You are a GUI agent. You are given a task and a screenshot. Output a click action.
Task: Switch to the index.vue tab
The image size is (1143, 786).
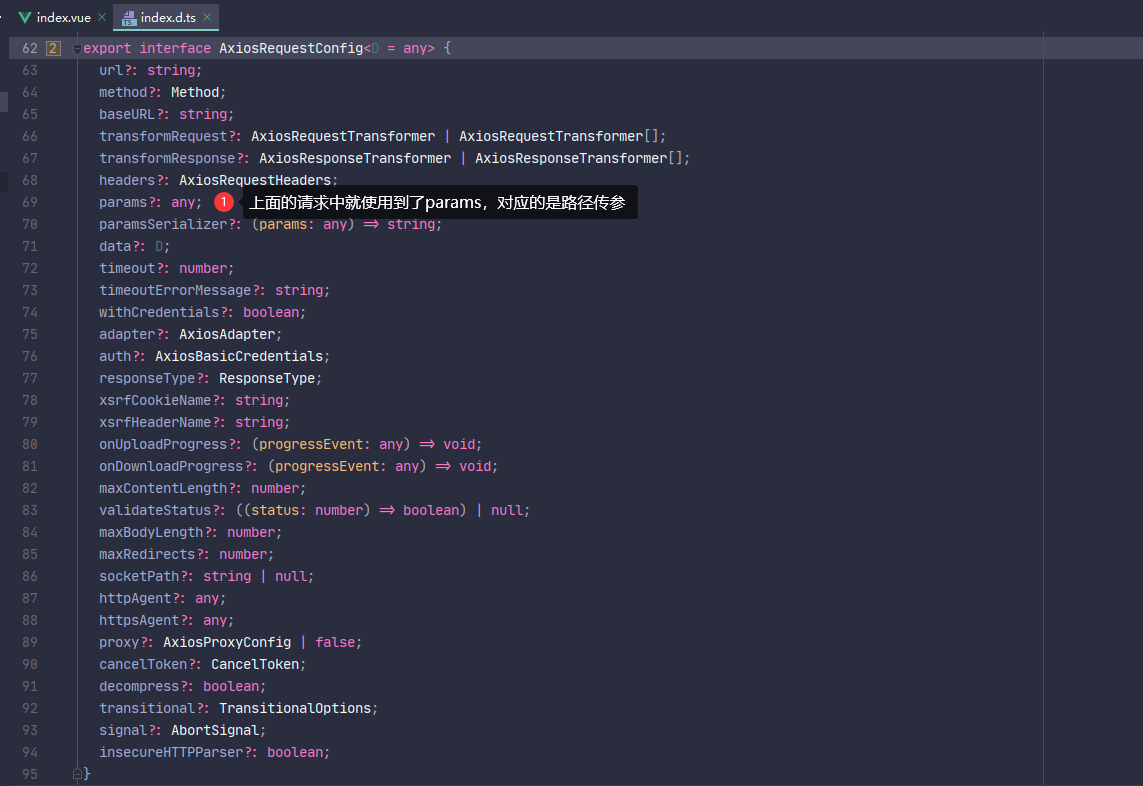63,17
